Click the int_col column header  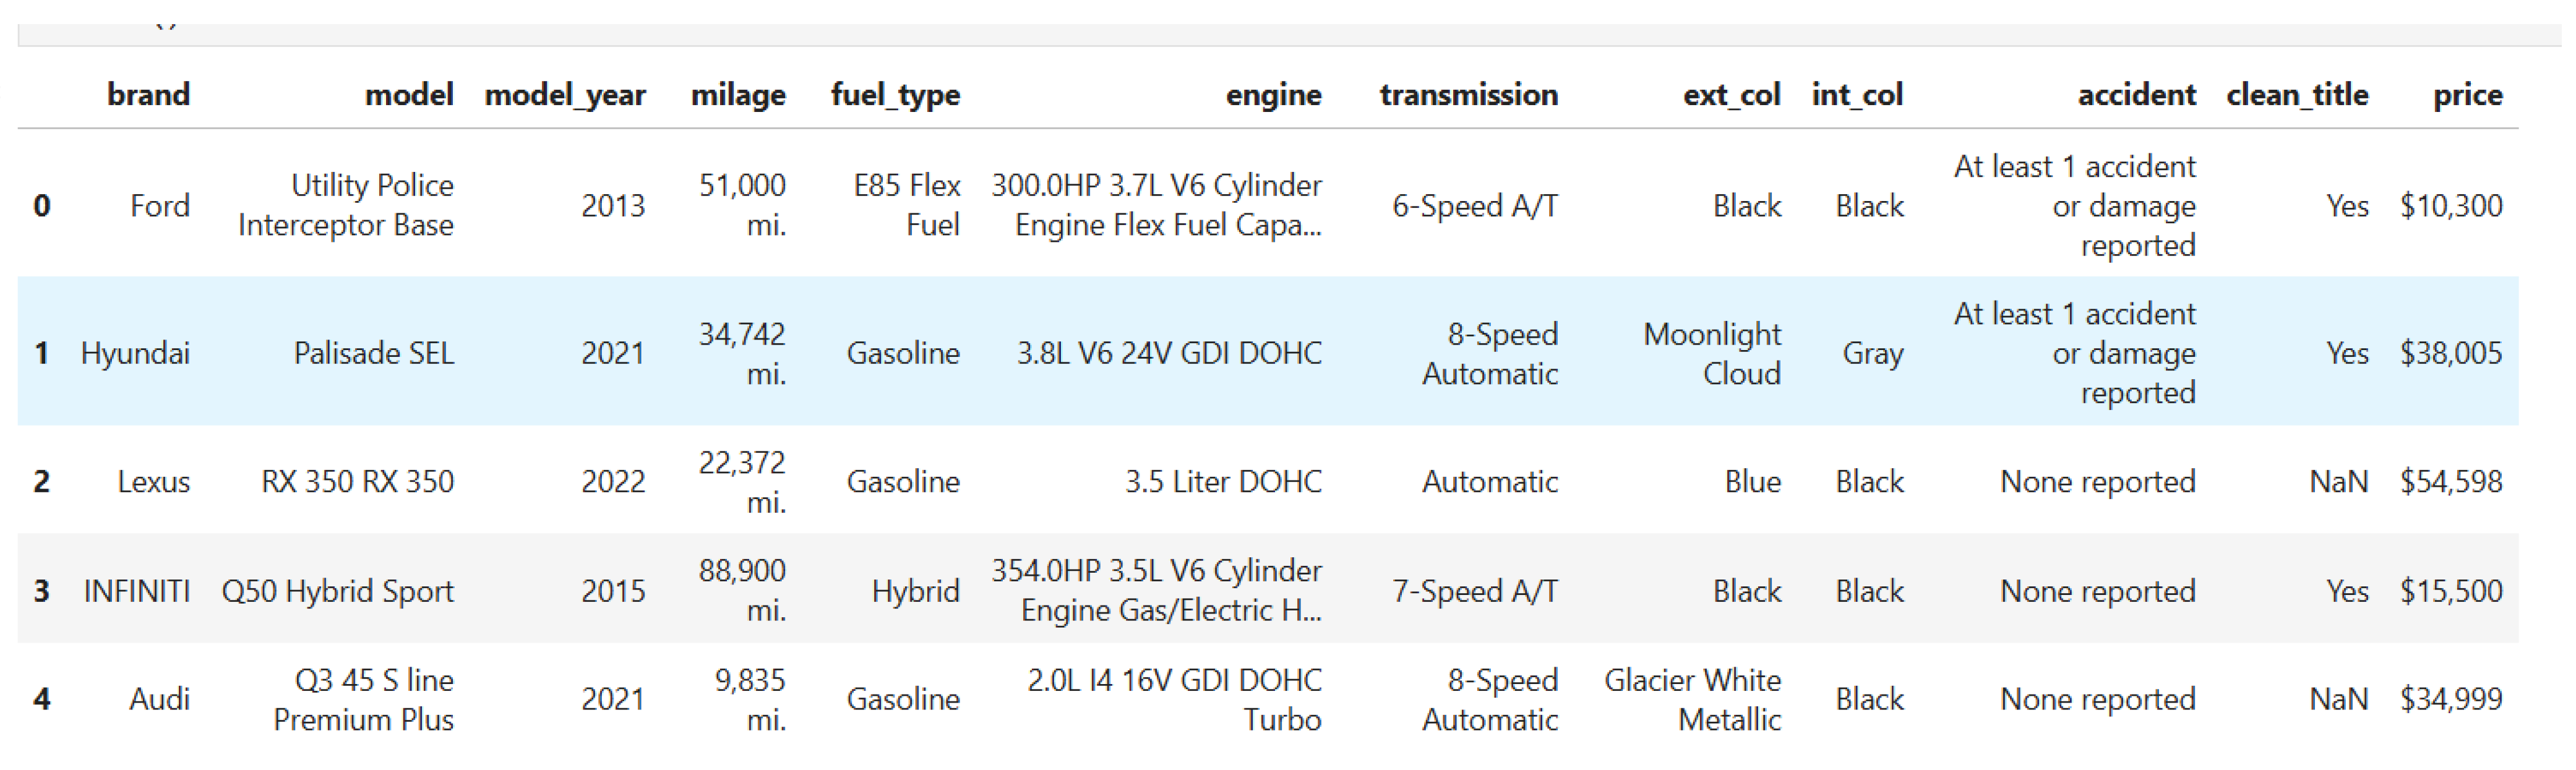pyautogui.click(x=1857, y=95)
